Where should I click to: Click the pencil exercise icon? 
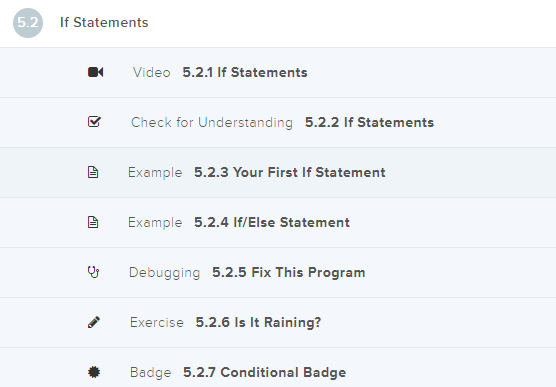click(x=94, y=322)
